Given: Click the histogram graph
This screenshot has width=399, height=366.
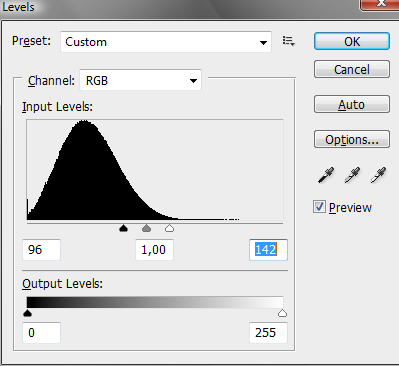Looking at the screenshot, I should (155, 170).
